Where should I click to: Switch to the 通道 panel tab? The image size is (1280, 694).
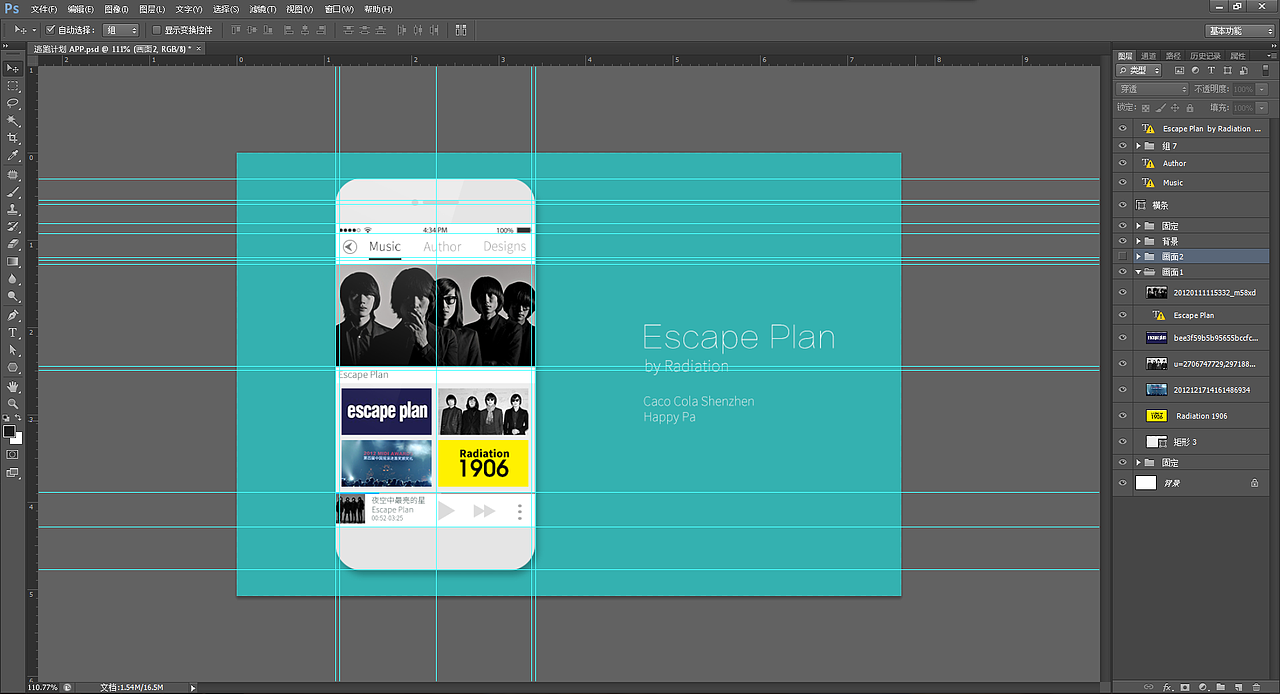point(1149,56)
